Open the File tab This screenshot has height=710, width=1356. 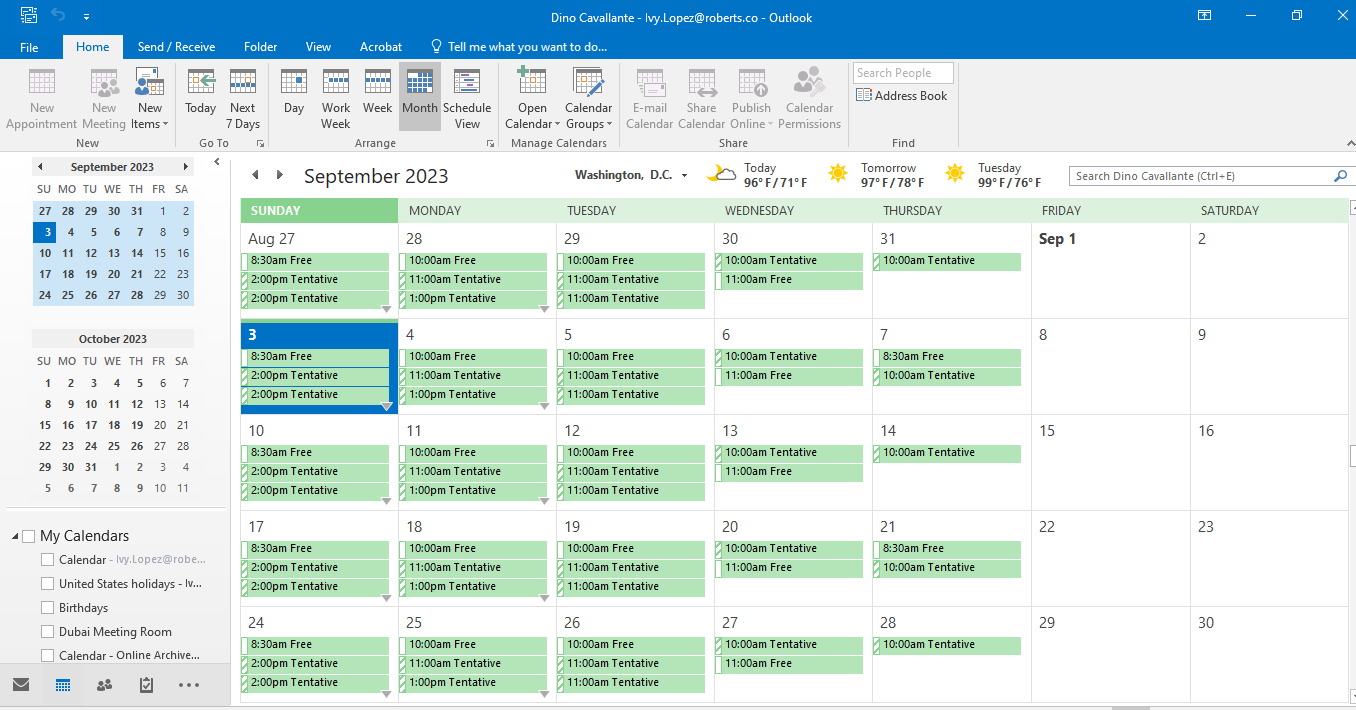coord(29,47)
